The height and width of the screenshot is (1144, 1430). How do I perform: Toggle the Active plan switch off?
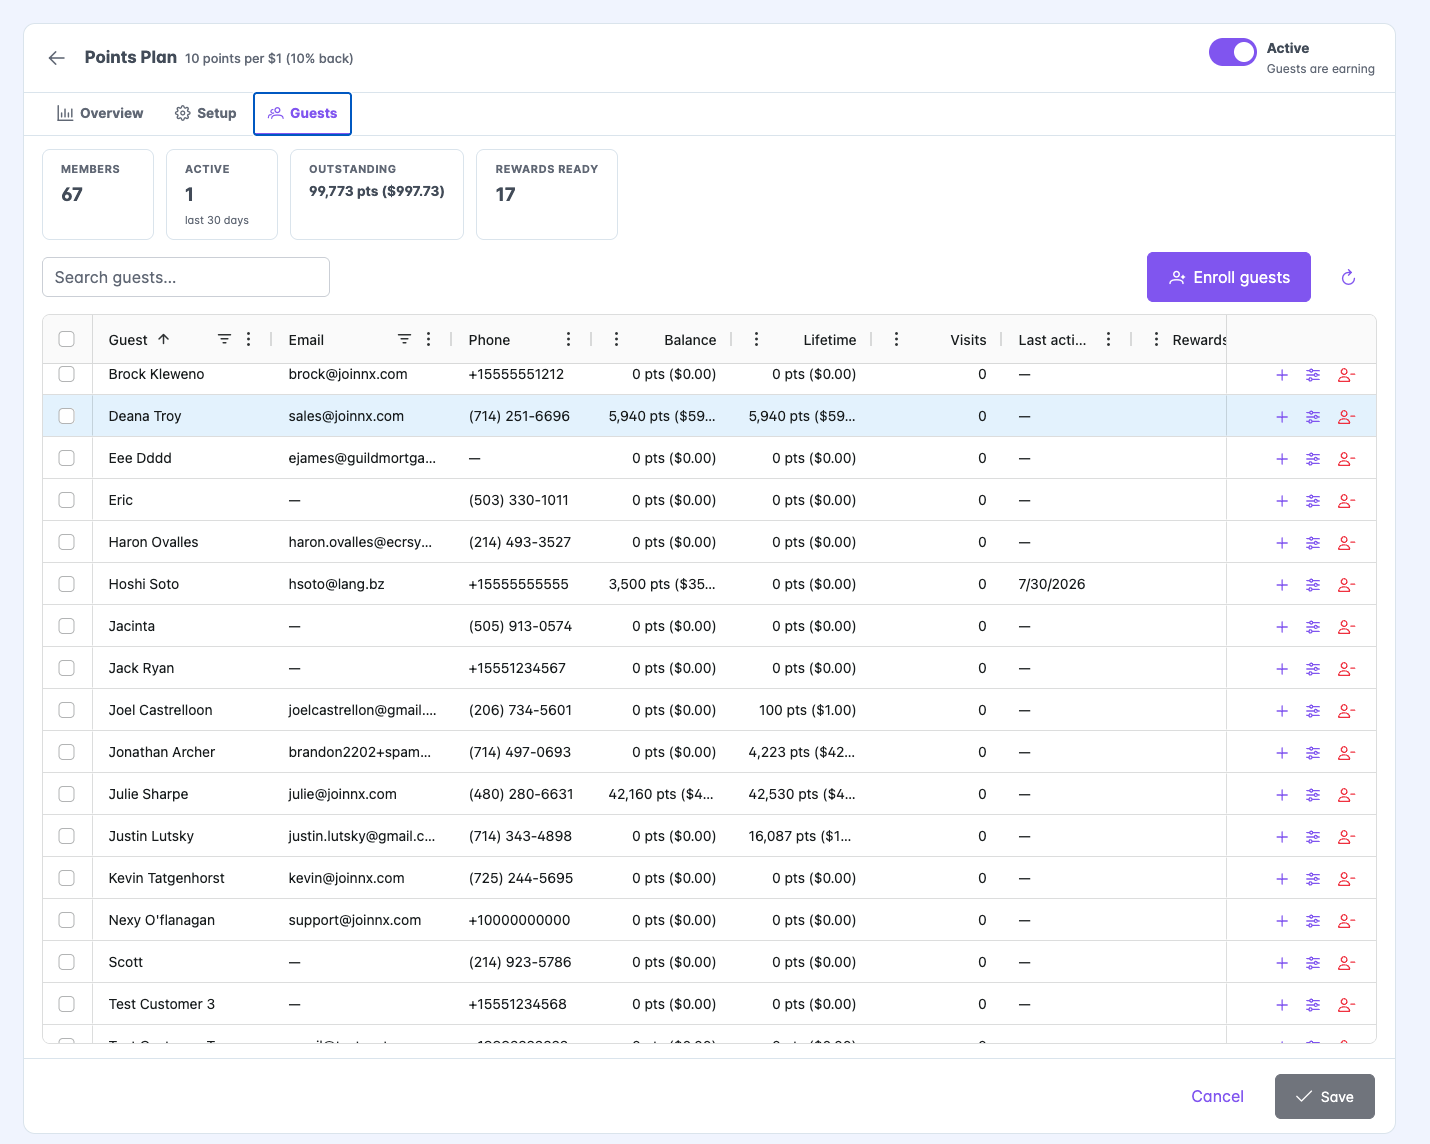[x=1232, y=52]
